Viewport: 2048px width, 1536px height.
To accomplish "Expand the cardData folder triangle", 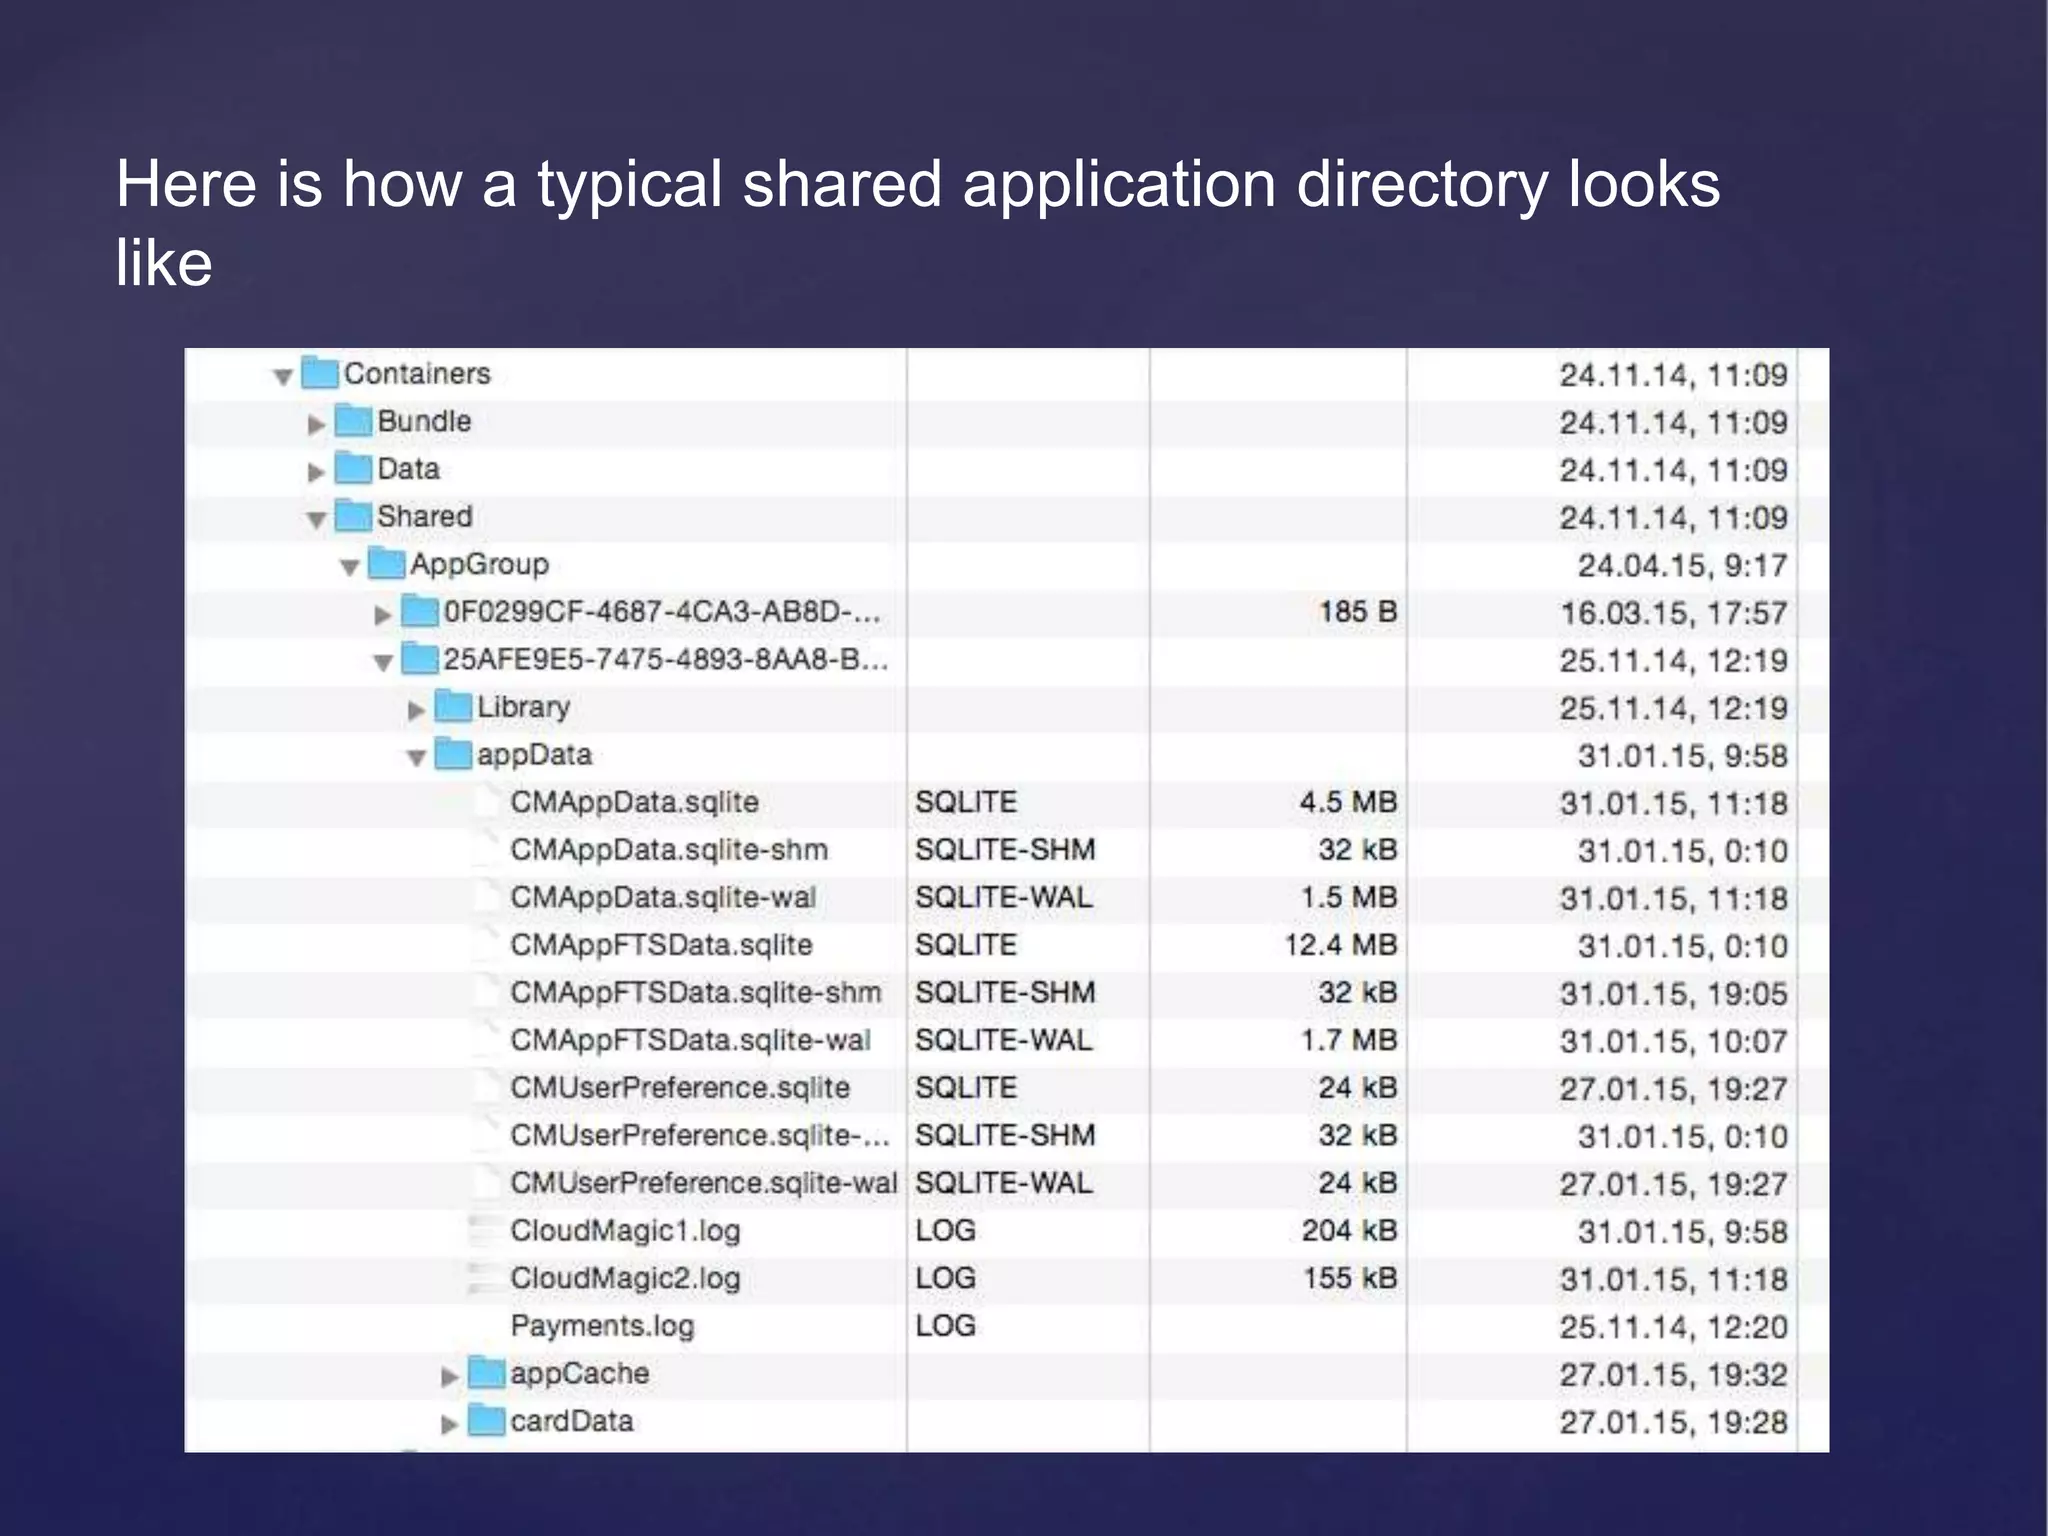I will click(449, 1424).
